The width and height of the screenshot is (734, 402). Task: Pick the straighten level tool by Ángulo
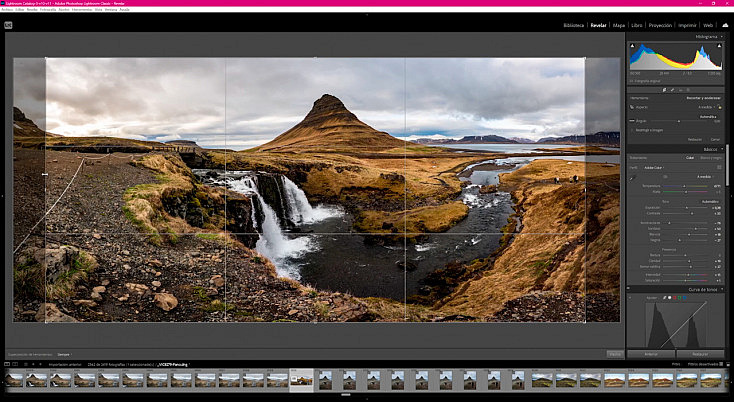[632, 121]
